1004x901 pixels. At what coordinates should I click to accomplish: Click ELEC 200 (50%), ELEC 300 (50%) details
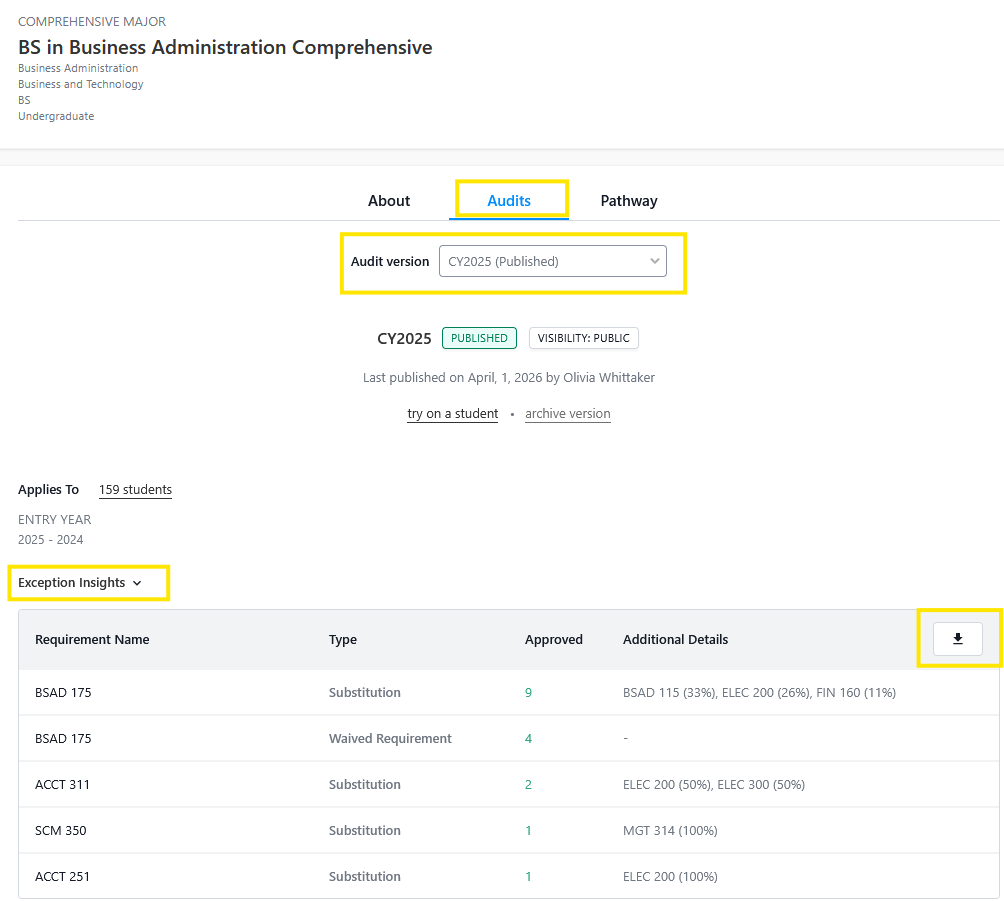tap(714, 784)
